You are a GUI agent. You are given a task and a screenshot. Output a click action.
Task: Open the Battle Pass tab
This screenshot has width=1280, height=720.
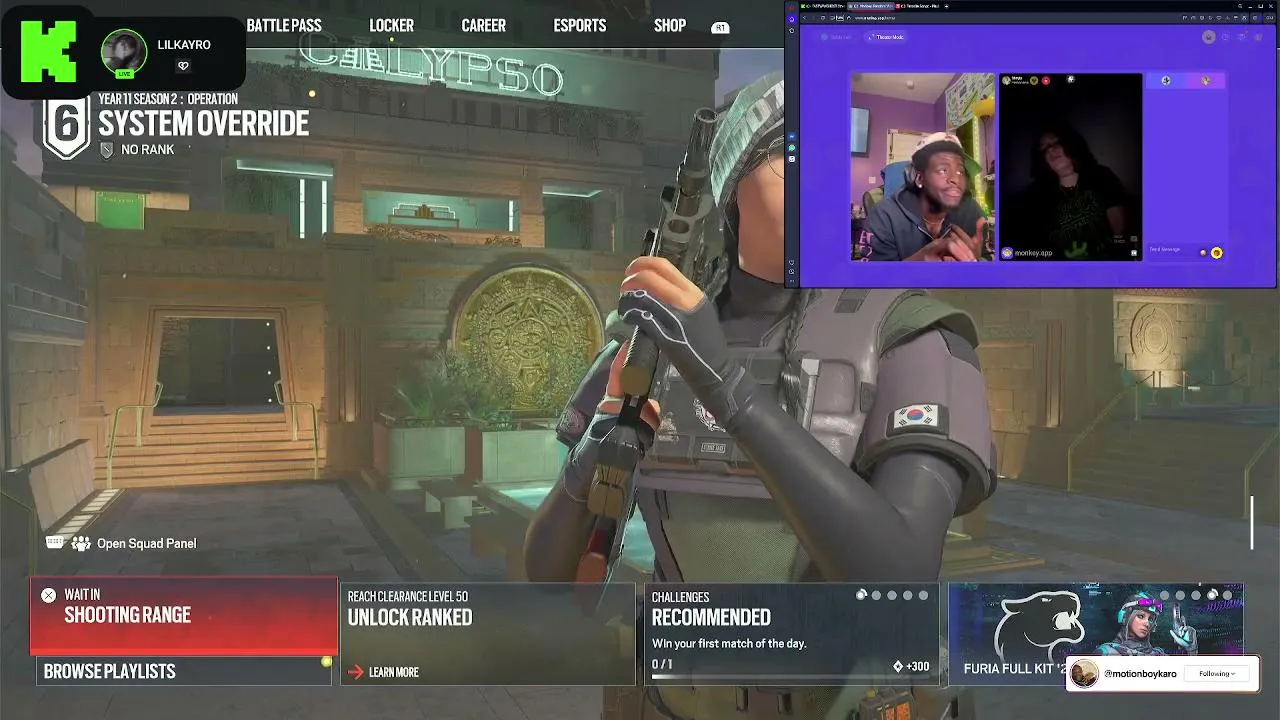click(x=284, y=26)
